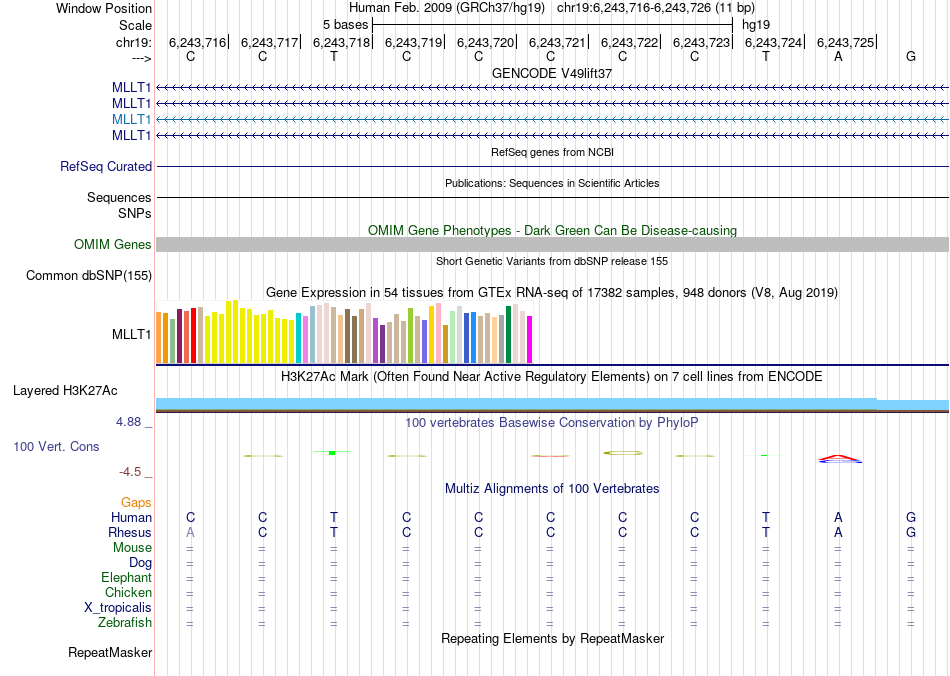Select the Chicken species label
The width and height of the screenshot is (950, 676).
[128, 592]
